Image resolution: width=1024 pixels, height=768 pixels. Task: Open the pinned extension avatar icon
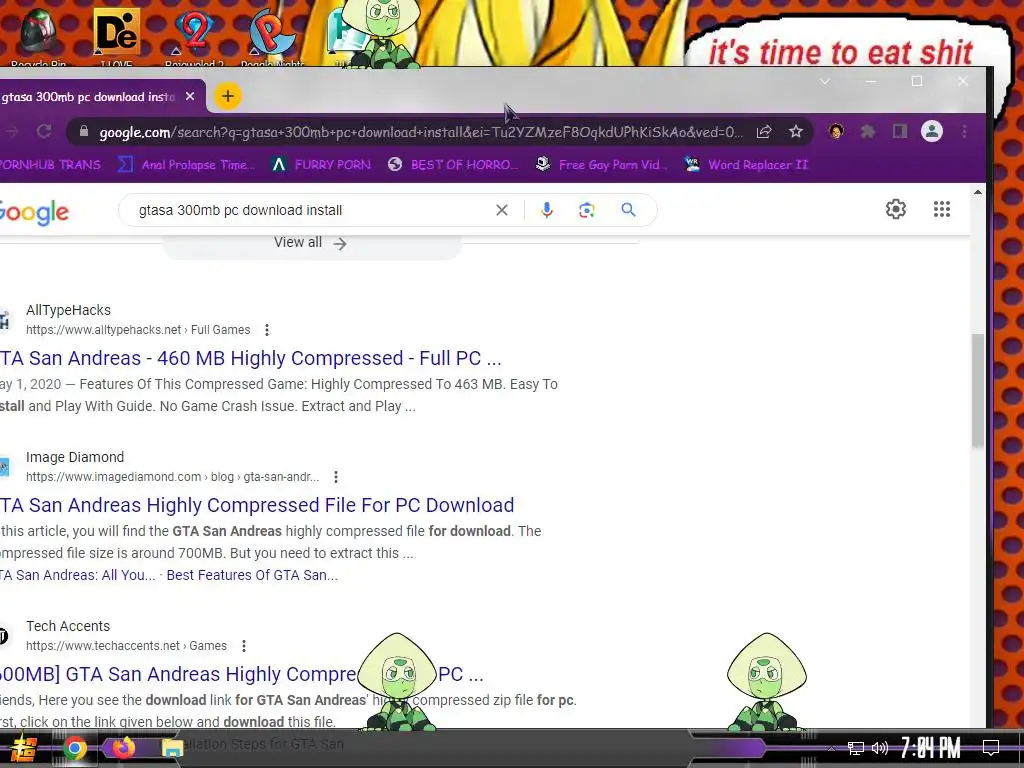[836, 131]
